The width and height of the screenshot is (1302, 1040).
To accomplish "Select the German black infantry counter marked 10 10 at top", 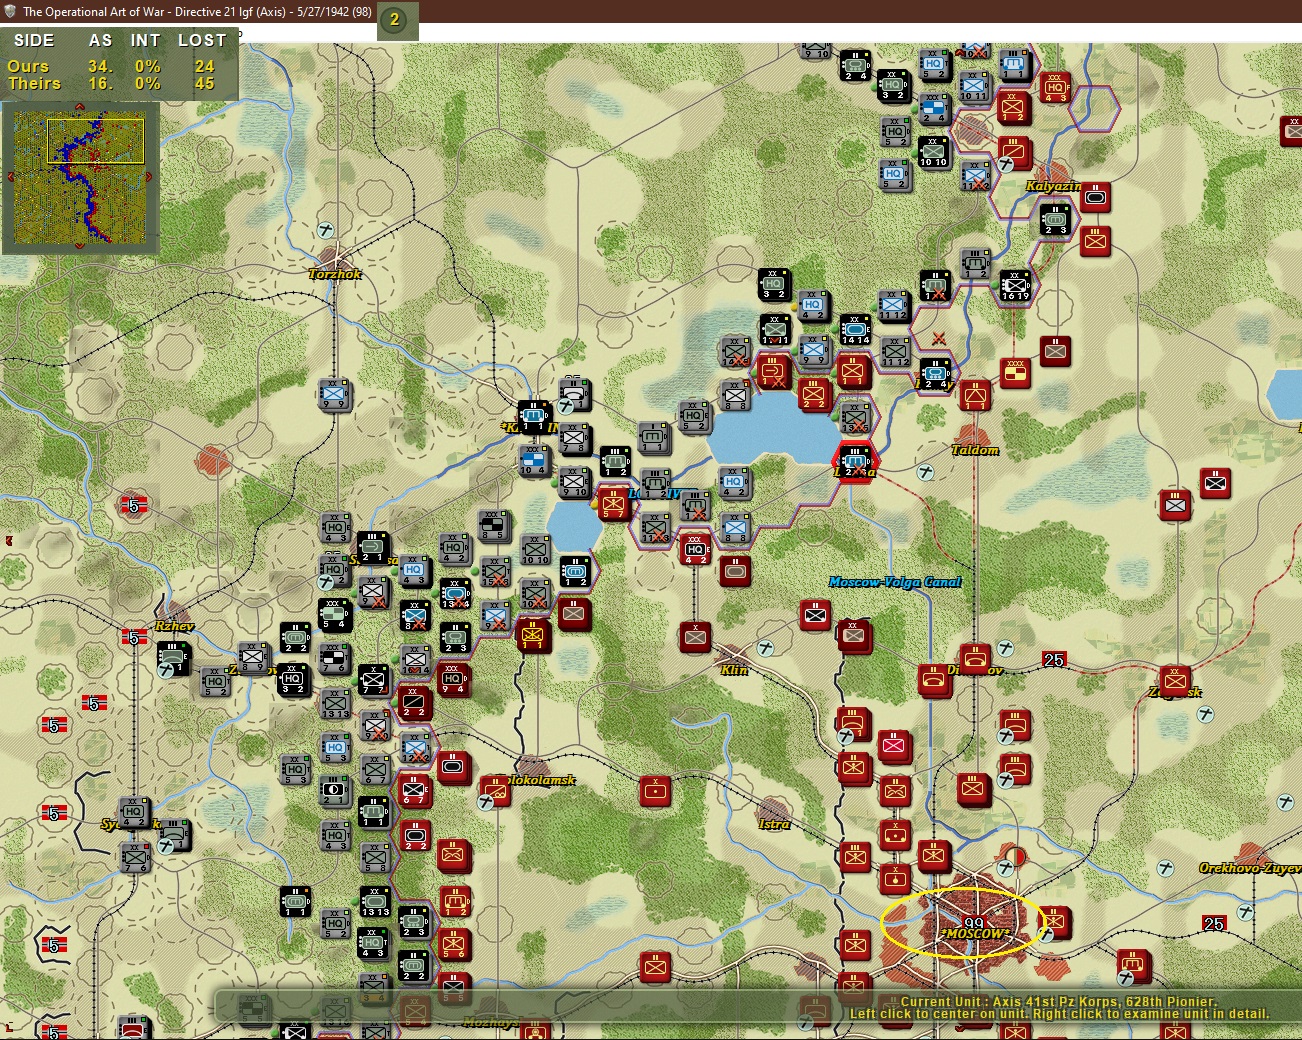I will click(x=934, y=153).
